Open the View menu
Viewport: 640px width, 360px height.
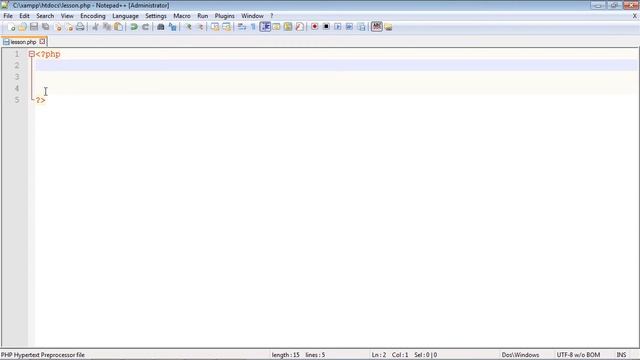(67, 16)
